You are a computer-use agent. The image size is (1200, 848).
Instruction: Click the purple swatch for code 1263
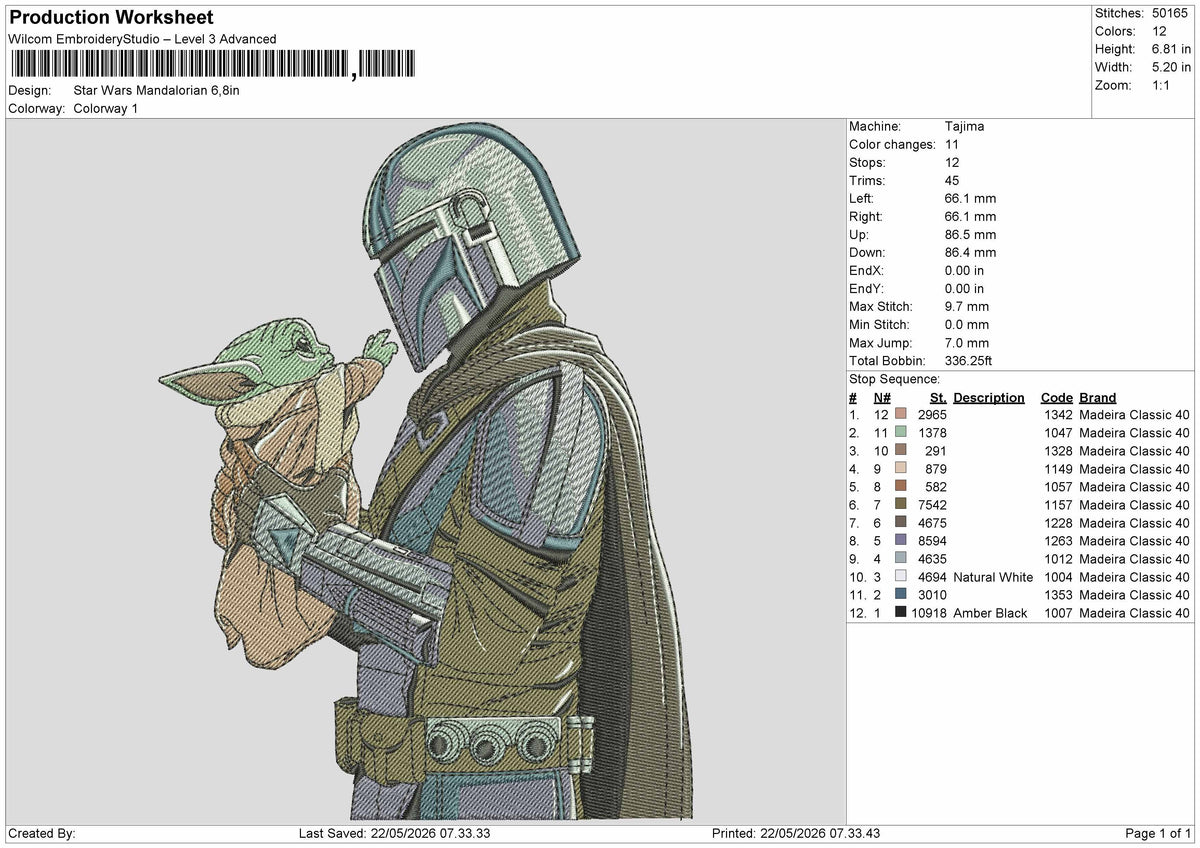pyautogui.click(x=901, y=541)
